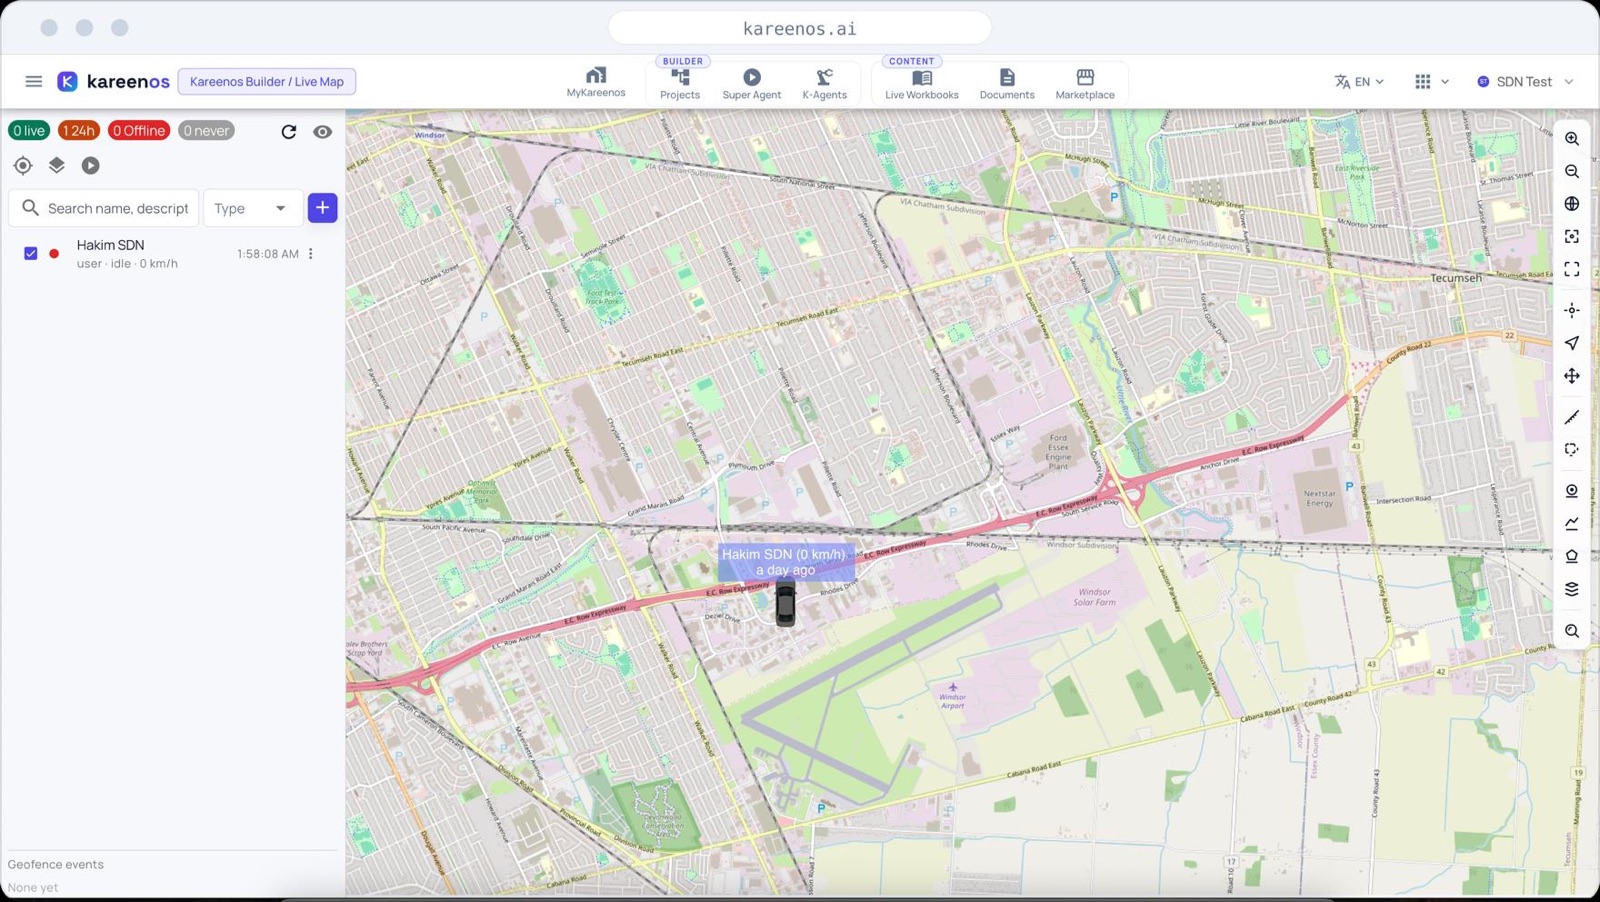Filter by the 0 Offline badge
This screenshot has width=1600, height=902.
139,130
